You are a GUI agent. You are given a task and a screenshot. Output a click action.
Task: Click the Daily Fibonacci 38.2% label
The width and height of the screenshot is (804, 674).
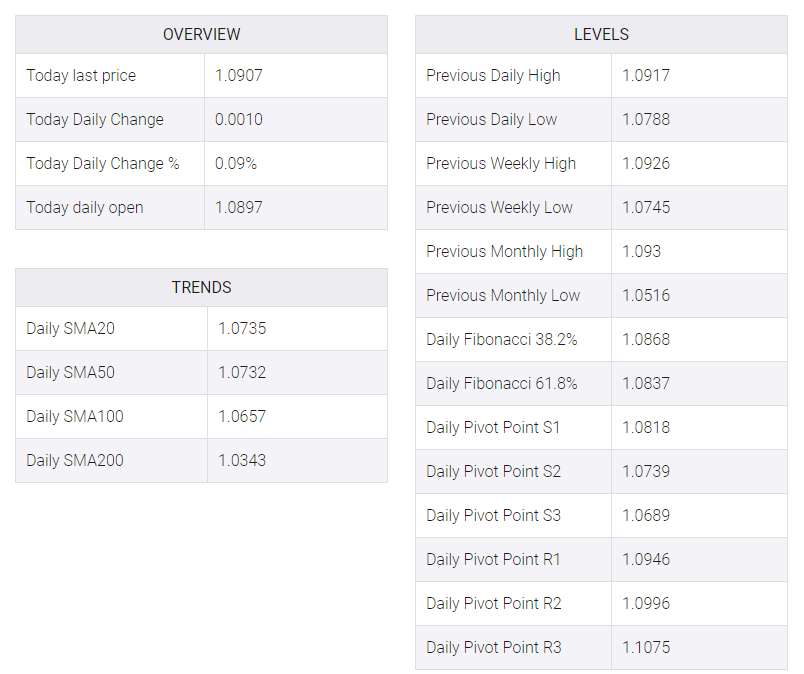(502, 340)
